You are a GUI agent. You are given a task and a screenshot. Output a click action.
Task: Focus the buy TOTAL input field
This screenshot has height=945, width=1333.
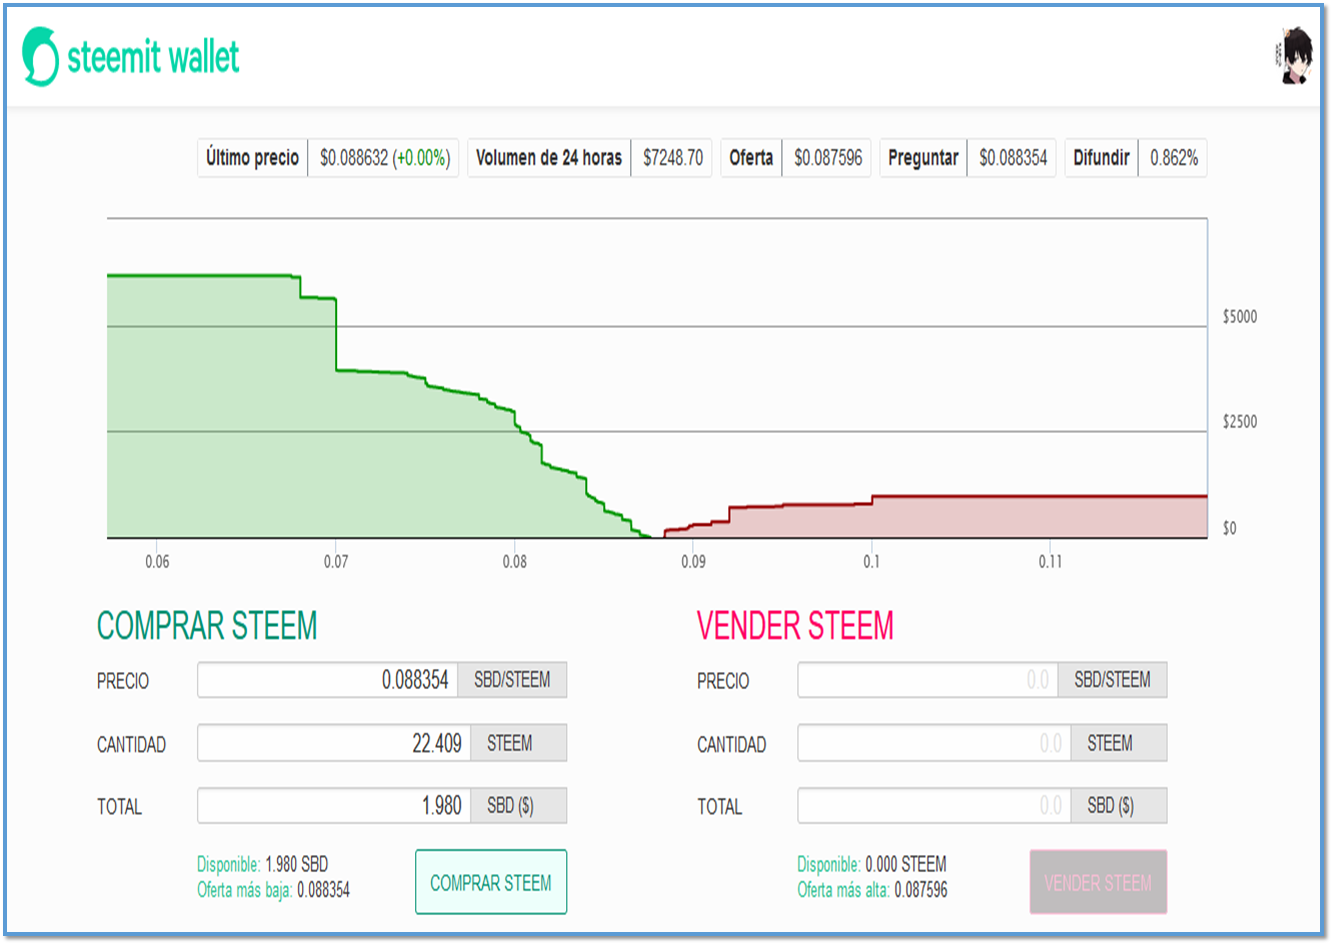[x=334, y=806]
